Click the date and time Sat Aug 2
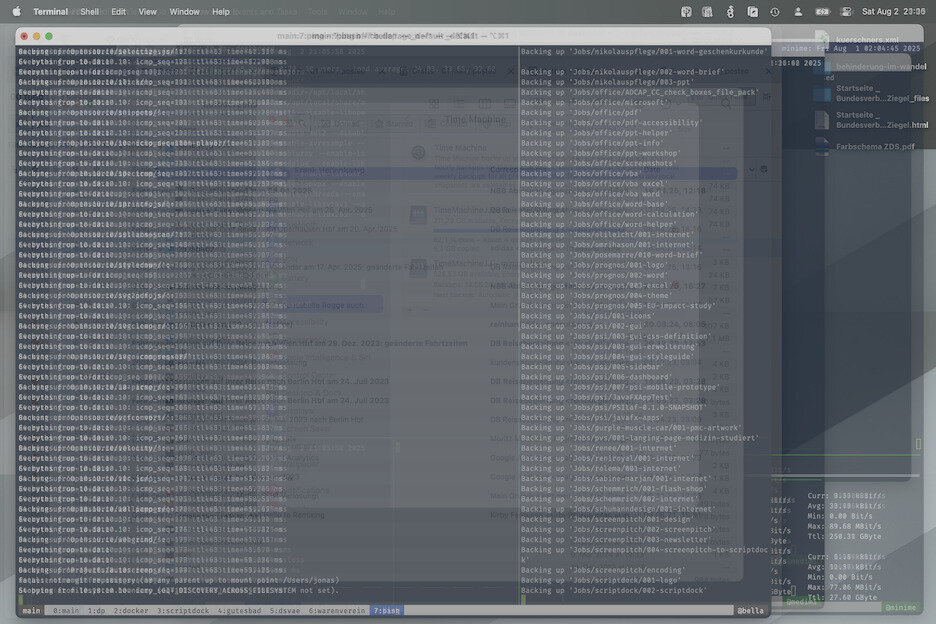The width and height of the screenshot is (936, 624). coord(894,11)
